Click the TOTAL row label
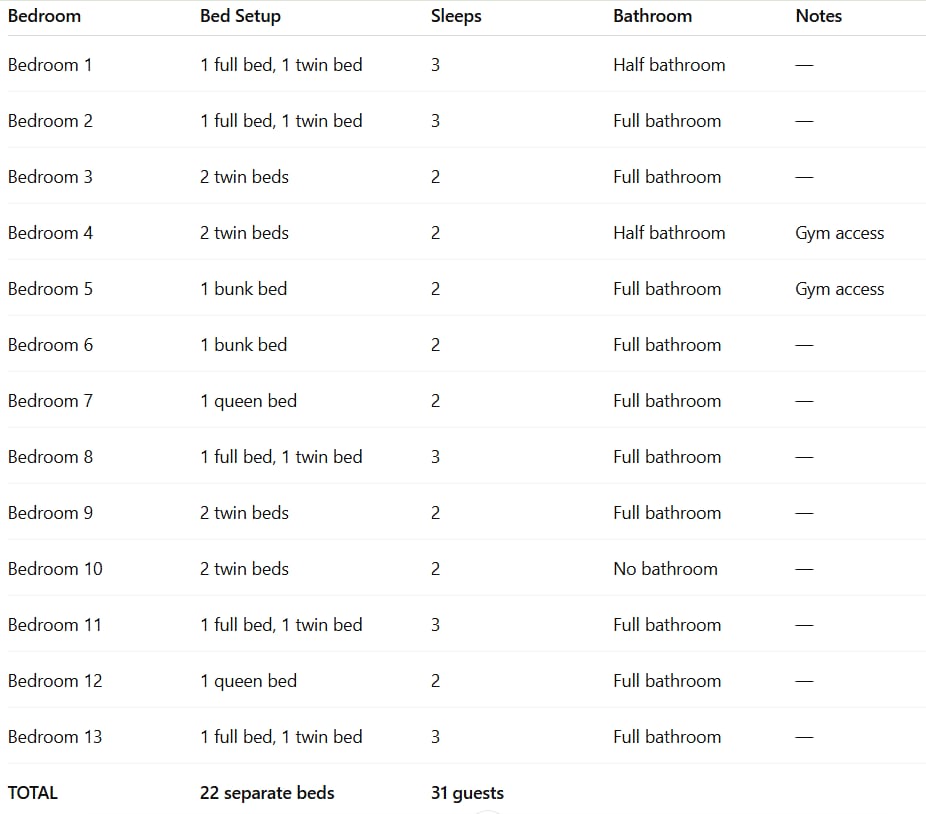 click(x=33, y=793)
